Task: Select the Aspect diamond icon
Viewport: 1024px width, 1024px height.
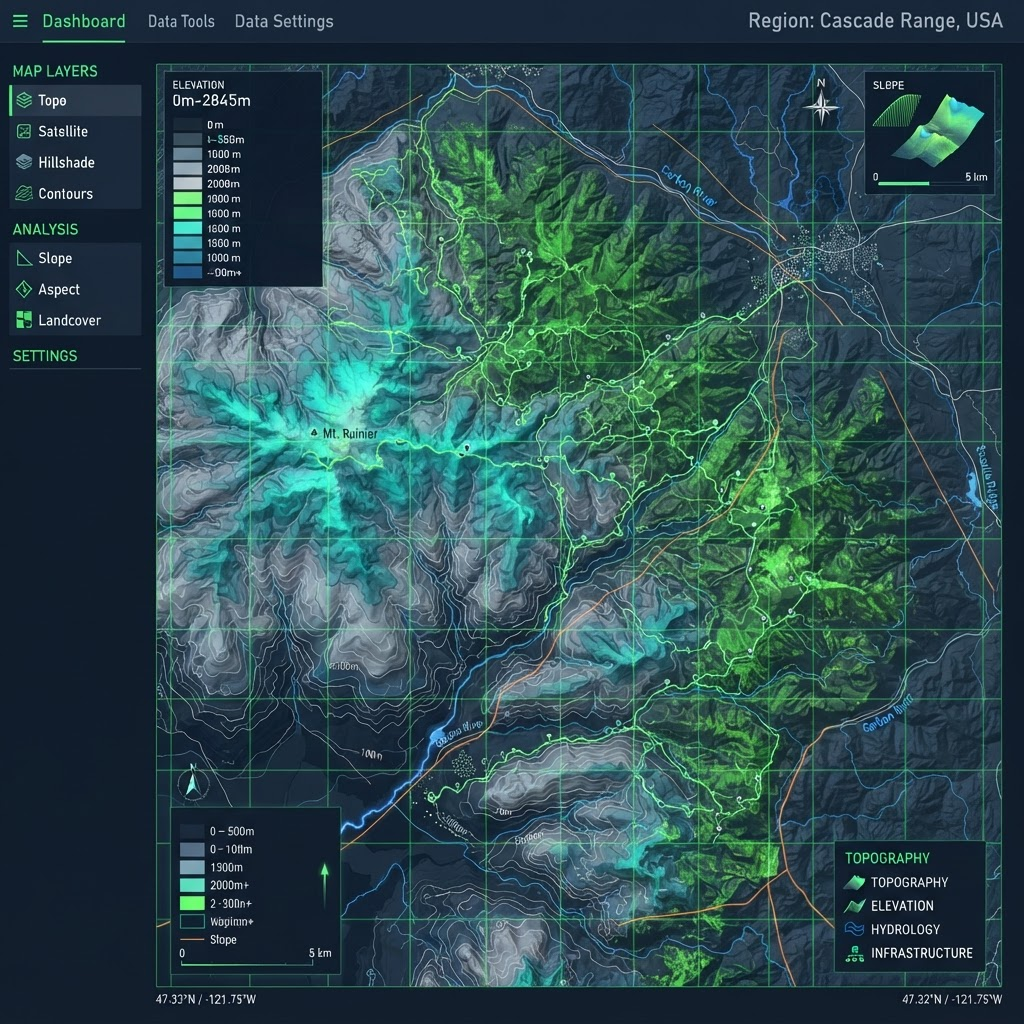Action: pyautogui.click(x=24, y=289)
